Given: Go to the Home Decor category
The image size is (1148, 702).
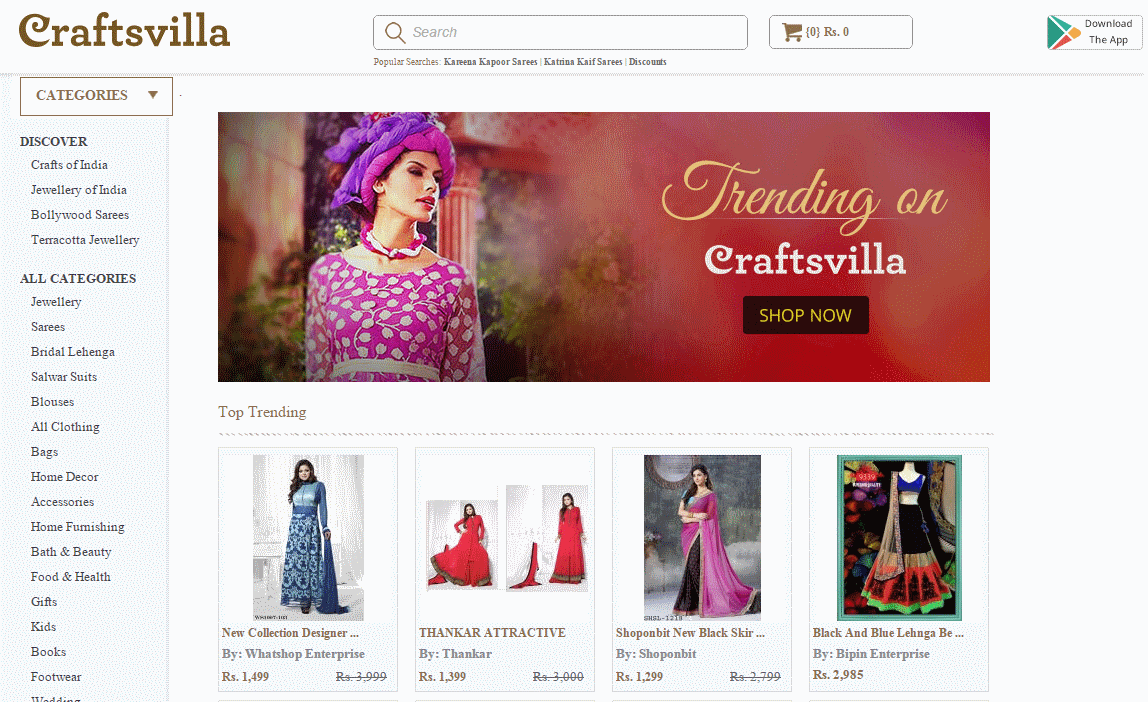Looking at the screenshot, I should 64,477.
